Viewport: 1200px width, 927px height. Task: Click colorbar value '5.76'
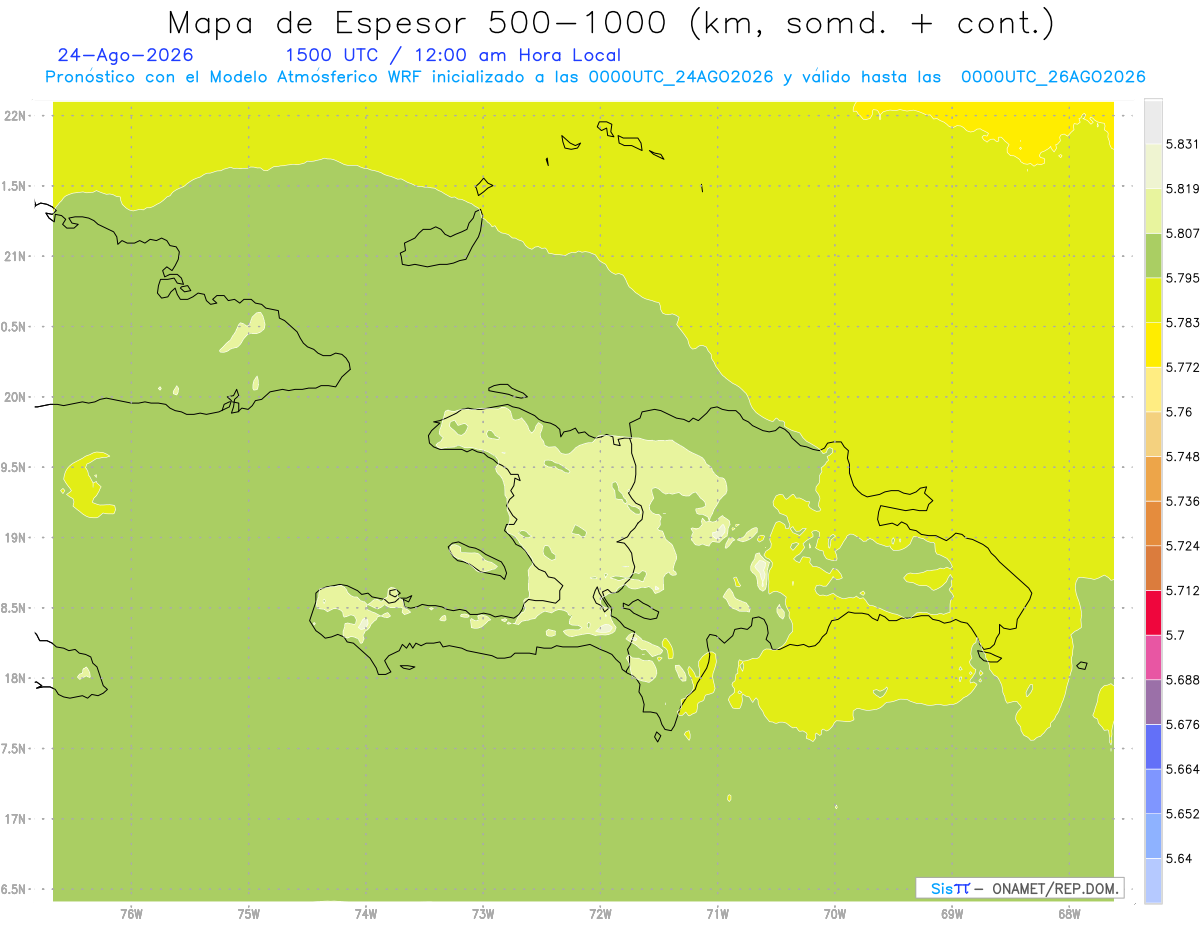coord(1179,412)
